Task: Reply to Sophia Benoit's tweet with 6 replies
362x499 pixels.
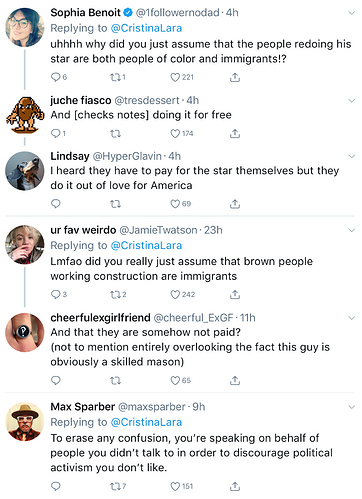Action: coord(55,77)
